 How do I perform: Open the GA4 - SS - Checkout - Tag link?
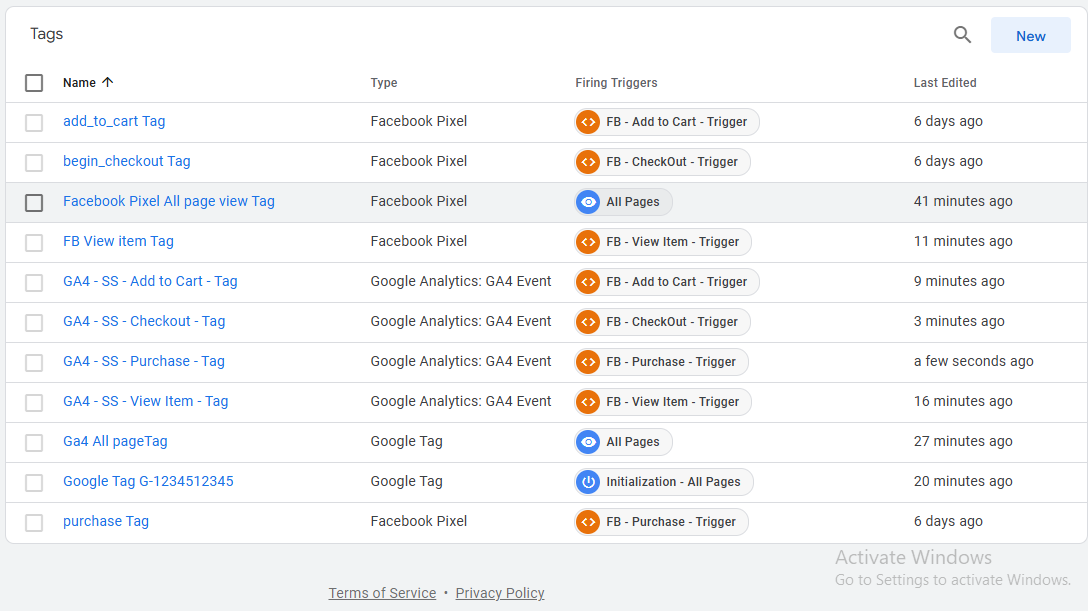click(x=144, y=321)
